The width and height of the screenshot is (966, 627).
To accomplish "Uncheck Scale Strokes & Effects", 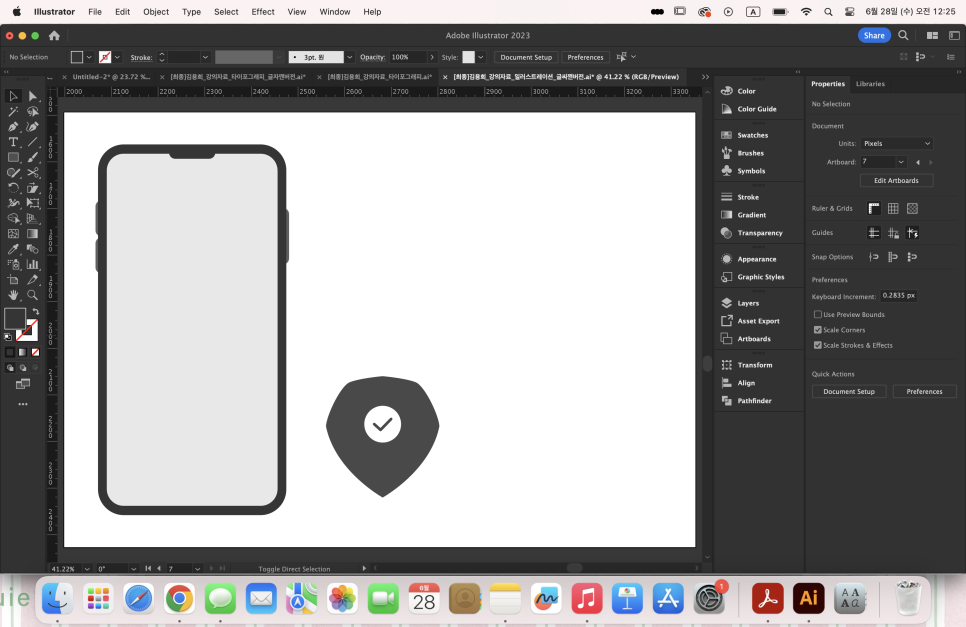I will tap(818, 345).
